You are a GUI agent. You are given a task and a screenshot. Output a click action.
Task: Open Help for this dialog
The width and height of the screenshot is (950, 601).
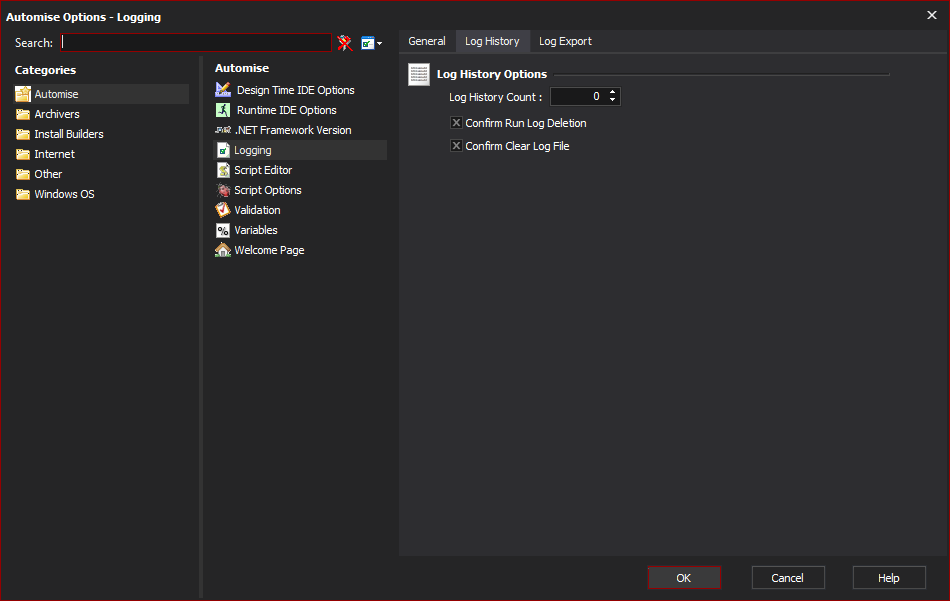[x=889, y=577]
